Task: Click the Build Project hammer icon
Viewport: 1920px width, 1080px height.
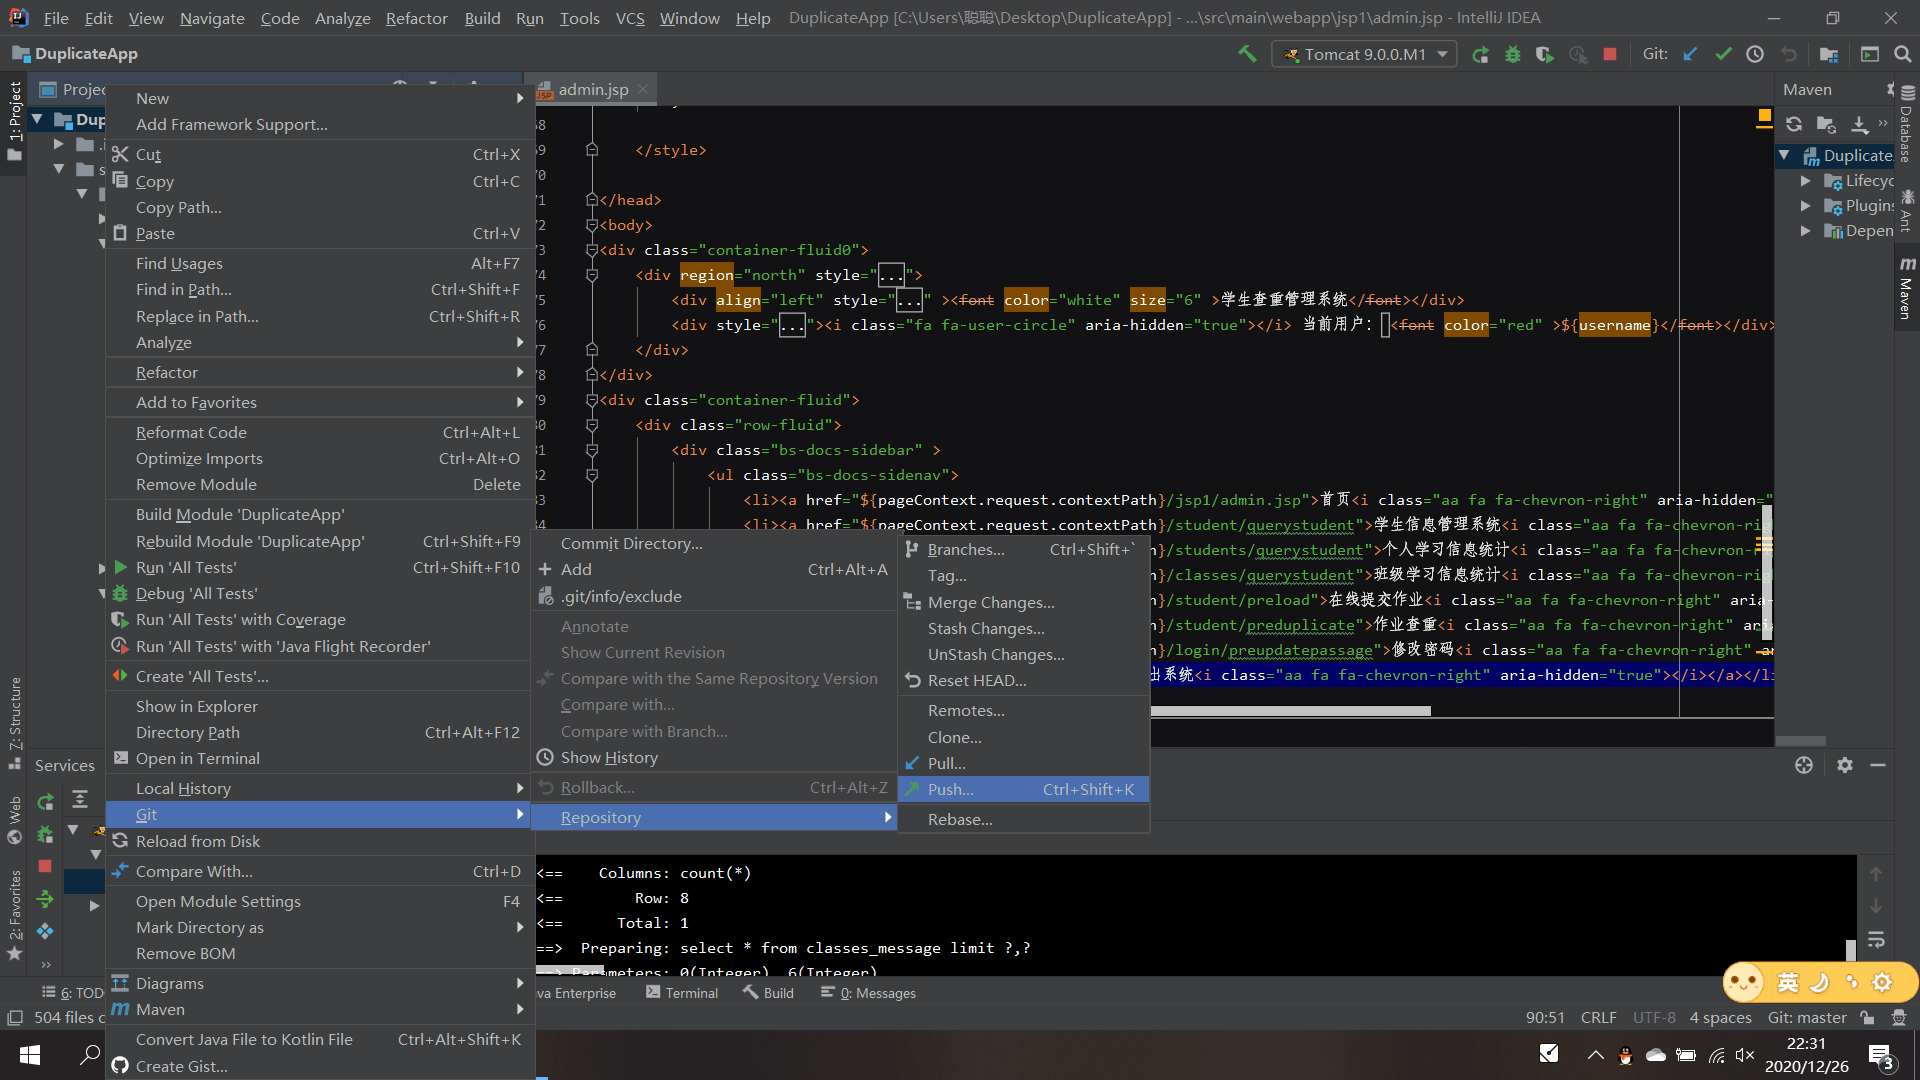Action: 1247,54
